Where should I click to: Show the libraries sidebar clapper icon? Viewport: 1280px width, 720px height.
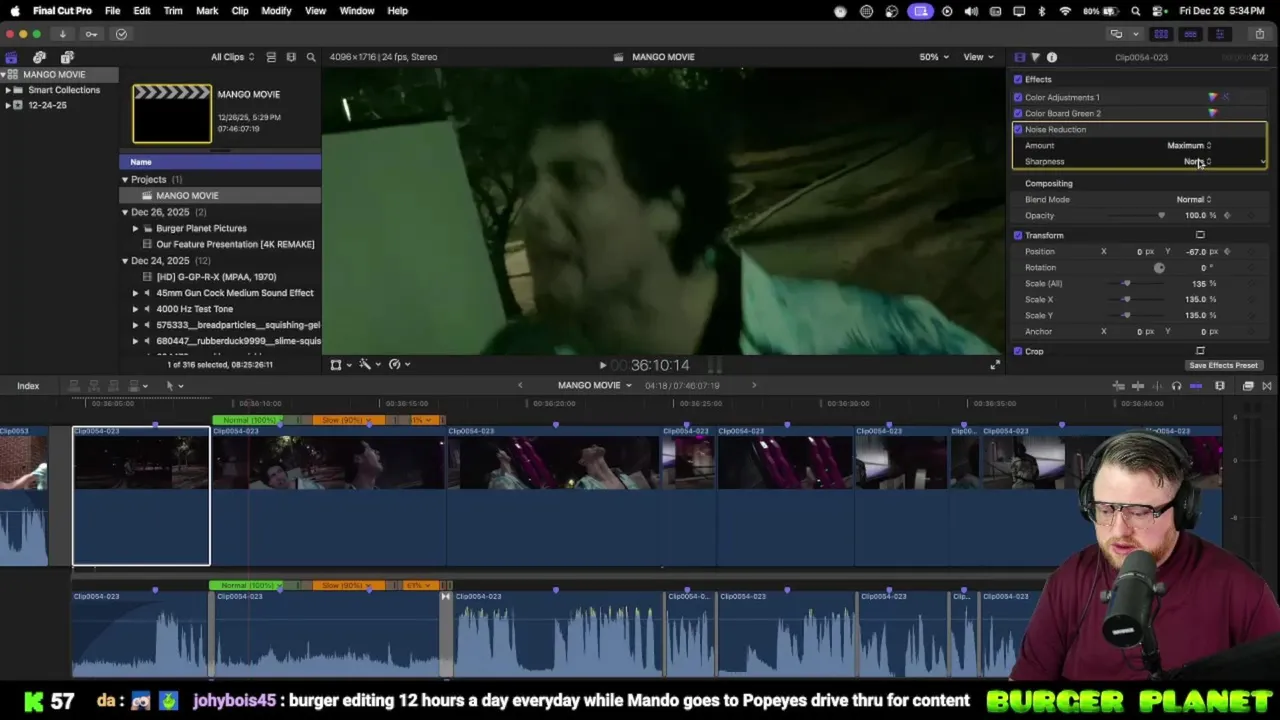[11, 57]
